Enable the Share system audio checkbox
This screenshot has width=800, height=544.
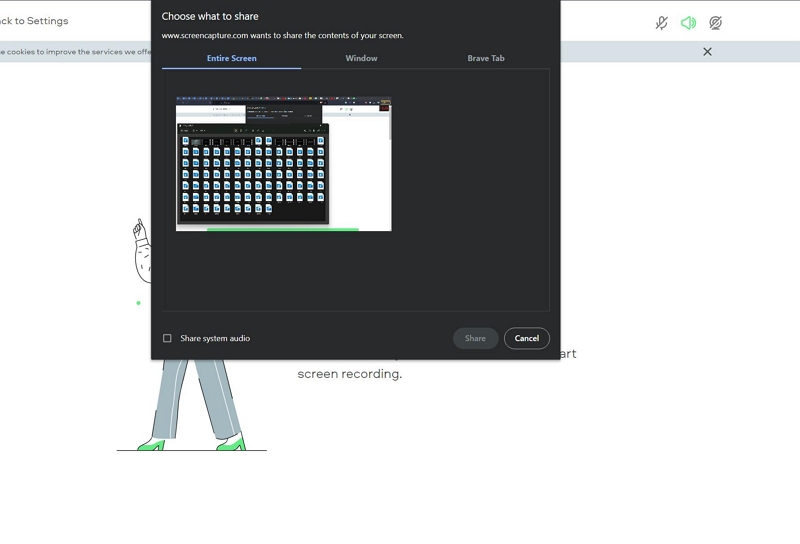pyautogui.click(x=167, y=338)
